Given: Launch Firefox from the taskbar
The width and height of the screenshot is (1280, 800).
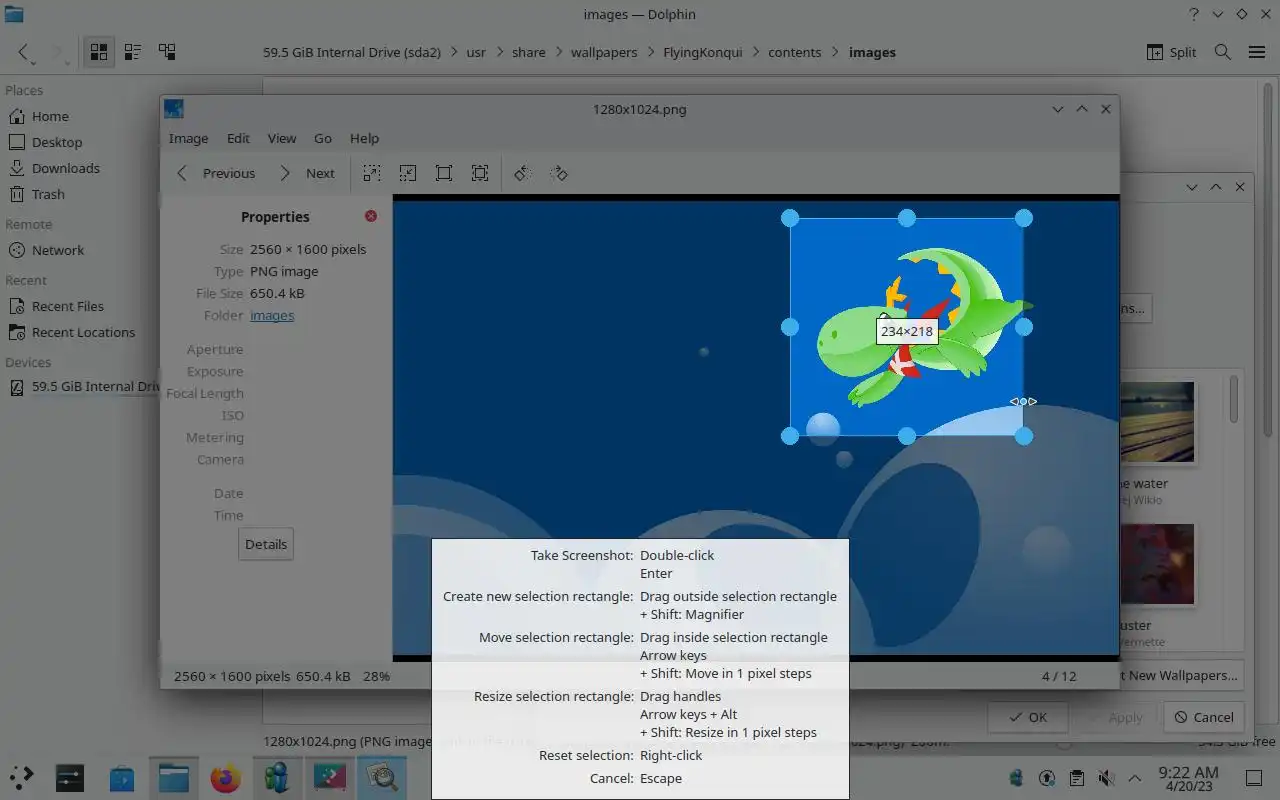Looking at the screenshot, I should (226, 777).
